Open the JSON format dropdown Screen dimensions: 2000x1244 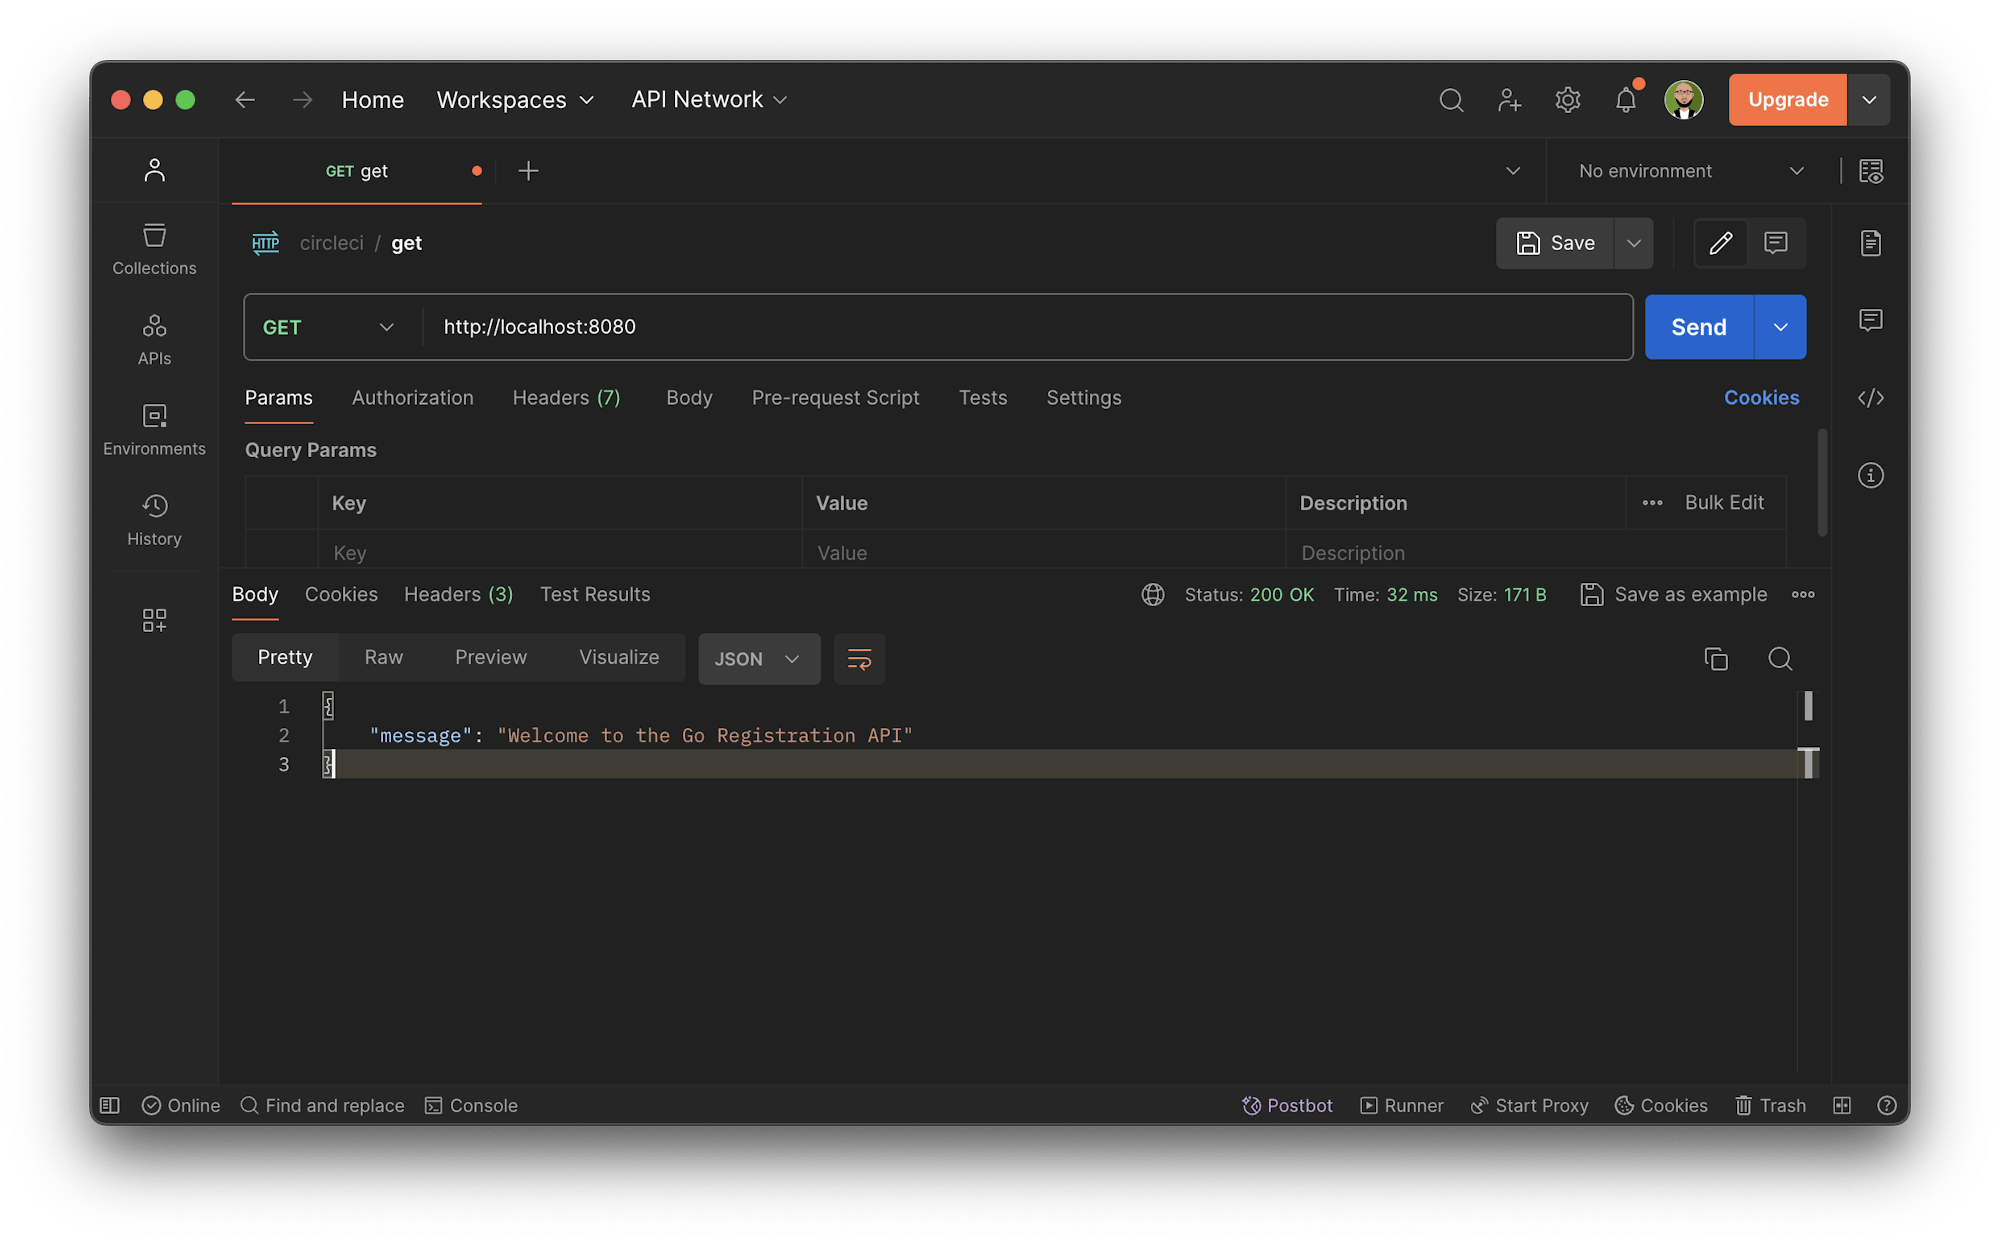[758, 658]
